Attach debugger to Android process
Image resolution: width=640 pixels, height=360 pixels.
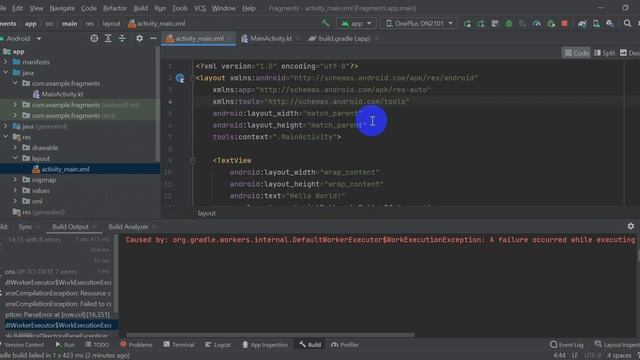click(551, 24)
